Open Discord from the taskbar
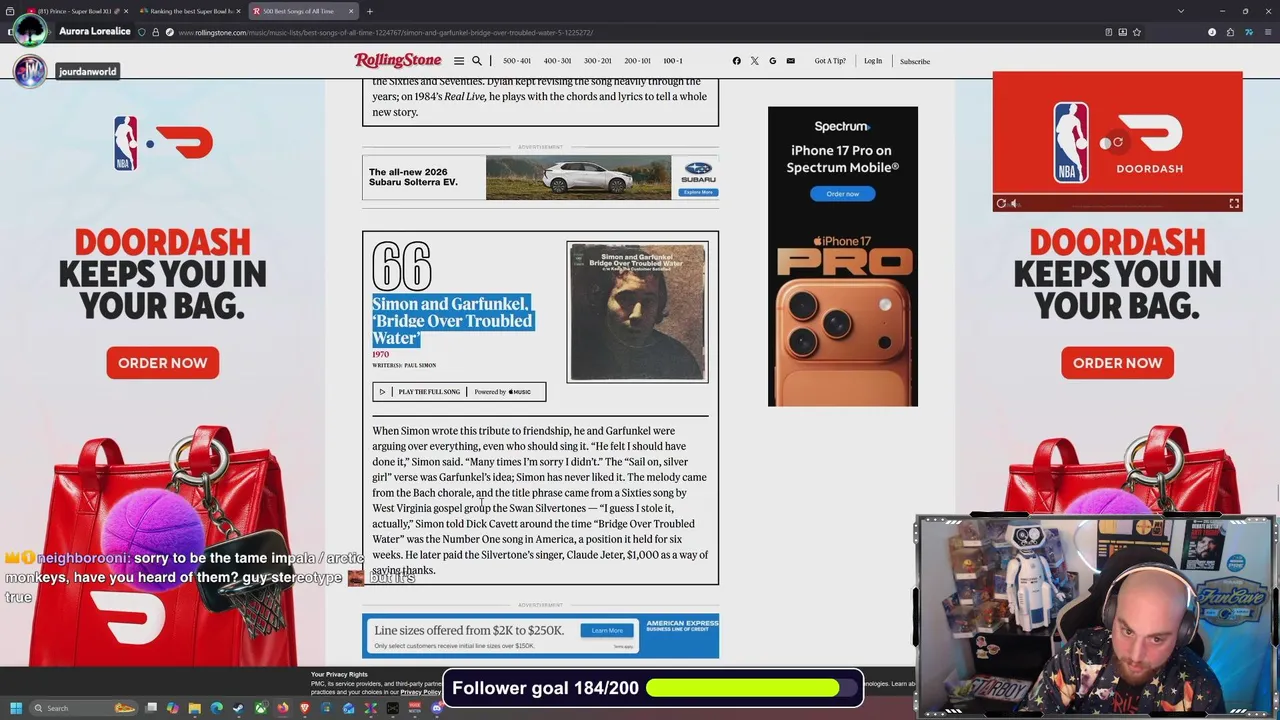The image size is (1280, 720). (437, 708)
